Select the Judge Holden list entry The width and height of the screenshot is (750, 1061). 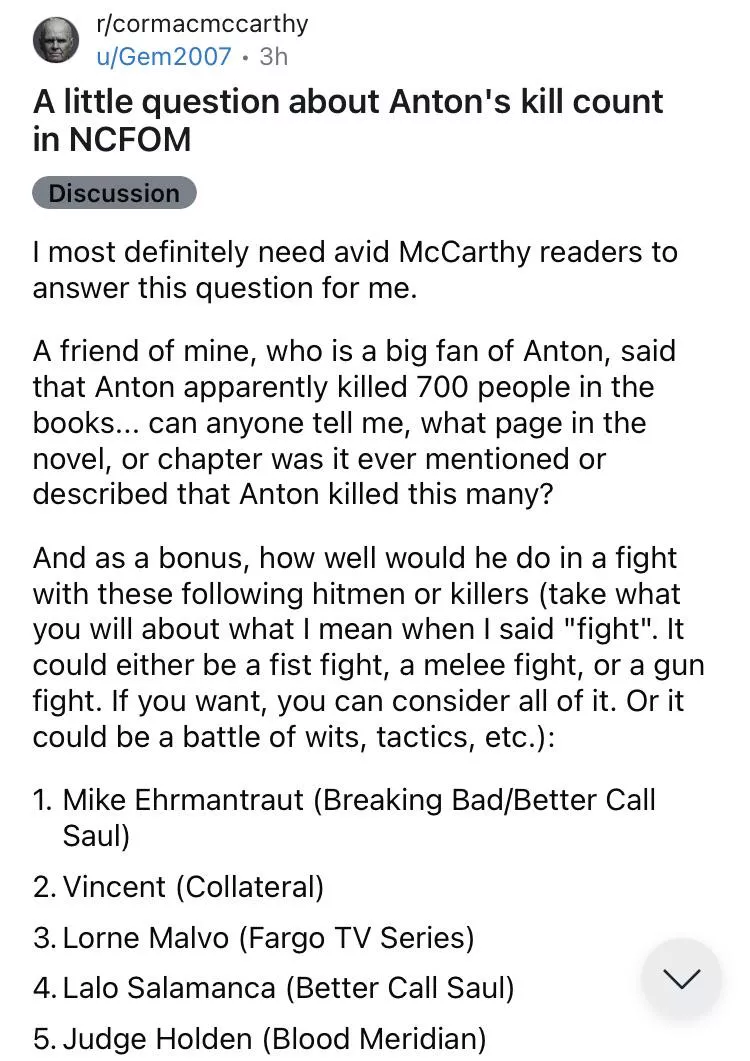(274, 1039)
